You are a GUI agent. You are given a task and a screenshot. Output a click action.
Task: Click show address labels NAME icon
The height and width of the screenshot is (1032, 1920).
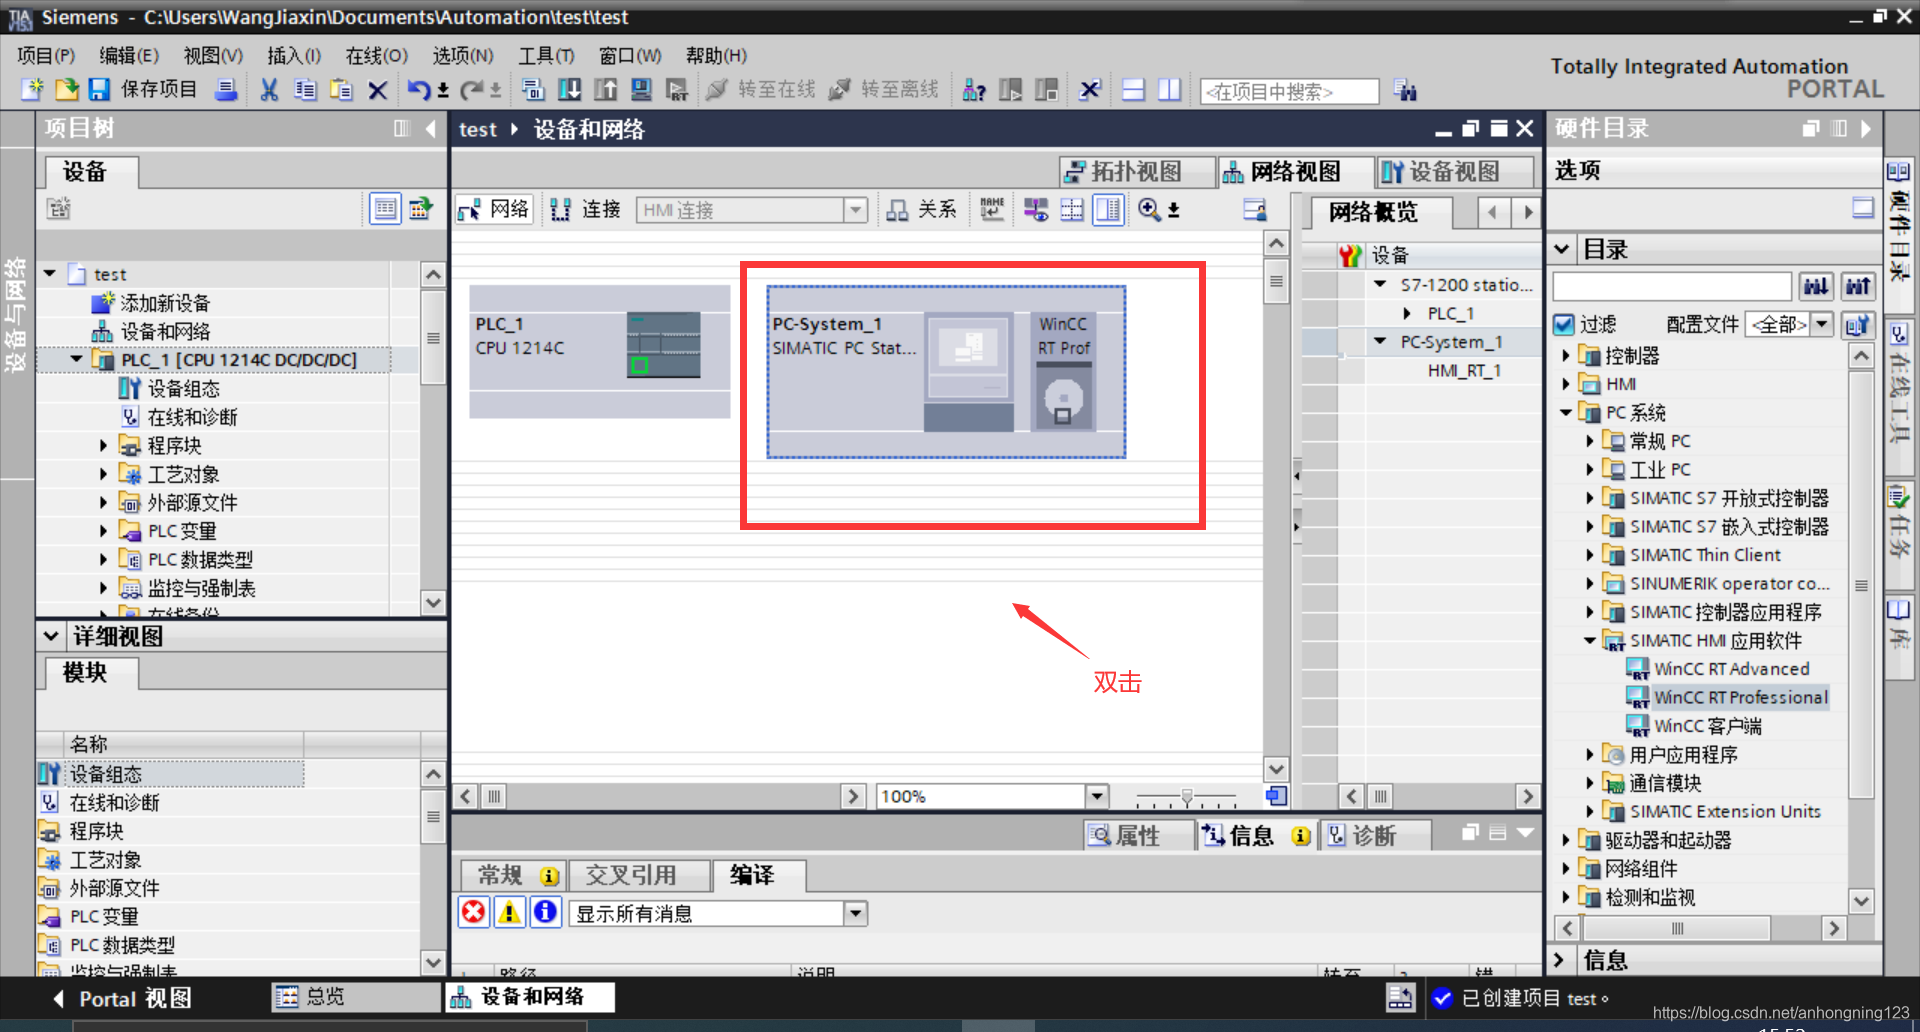point(992,209)
